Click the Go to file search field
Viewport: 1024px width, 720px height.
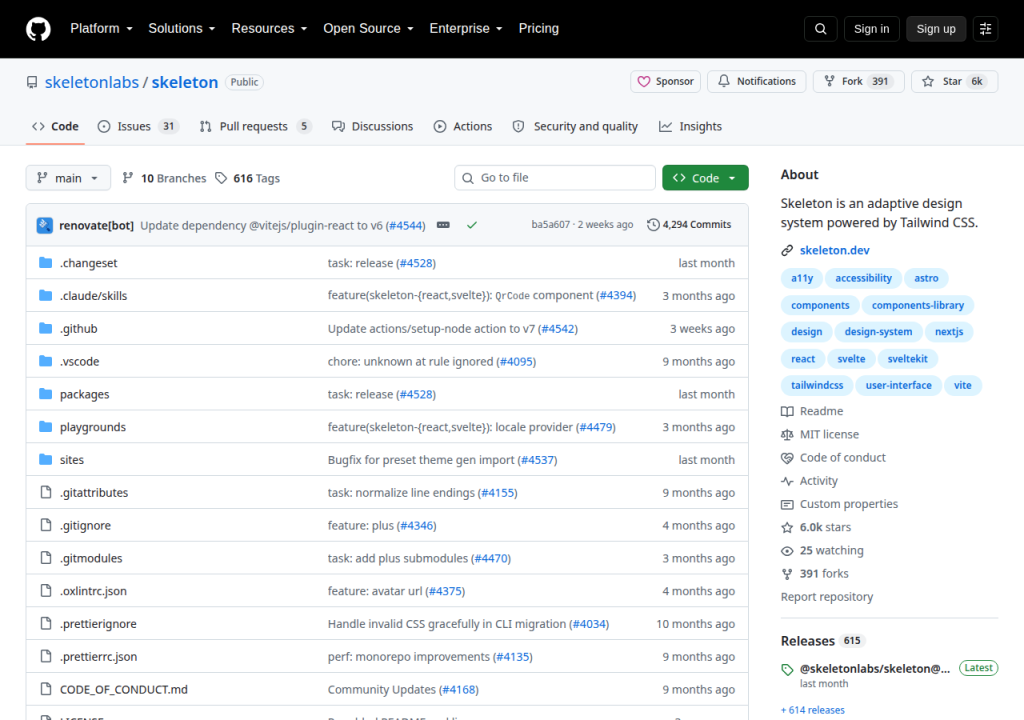(555, 178)
